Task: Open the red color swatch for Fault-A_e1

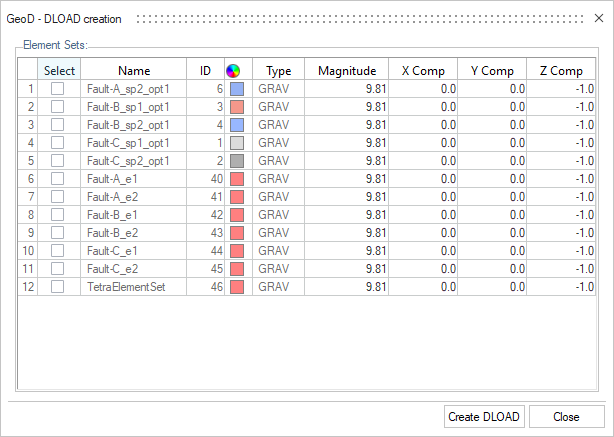Action: (237, 179)
